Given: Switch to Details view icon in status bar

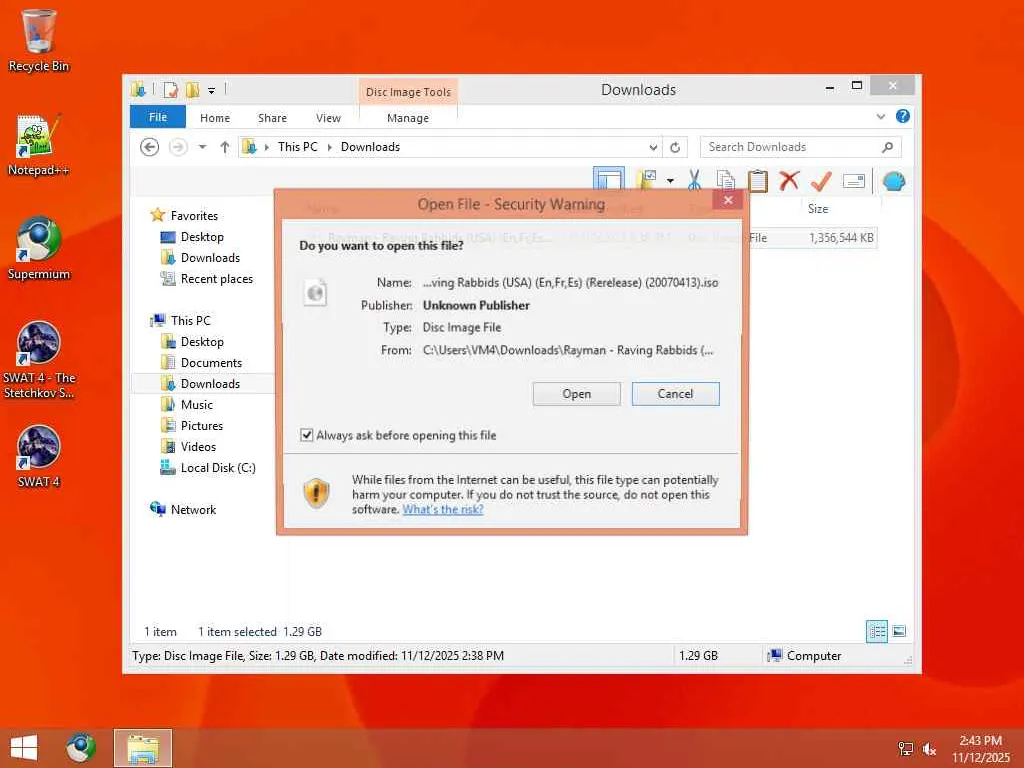Looking at the screenshot, I should coord(876,631).
